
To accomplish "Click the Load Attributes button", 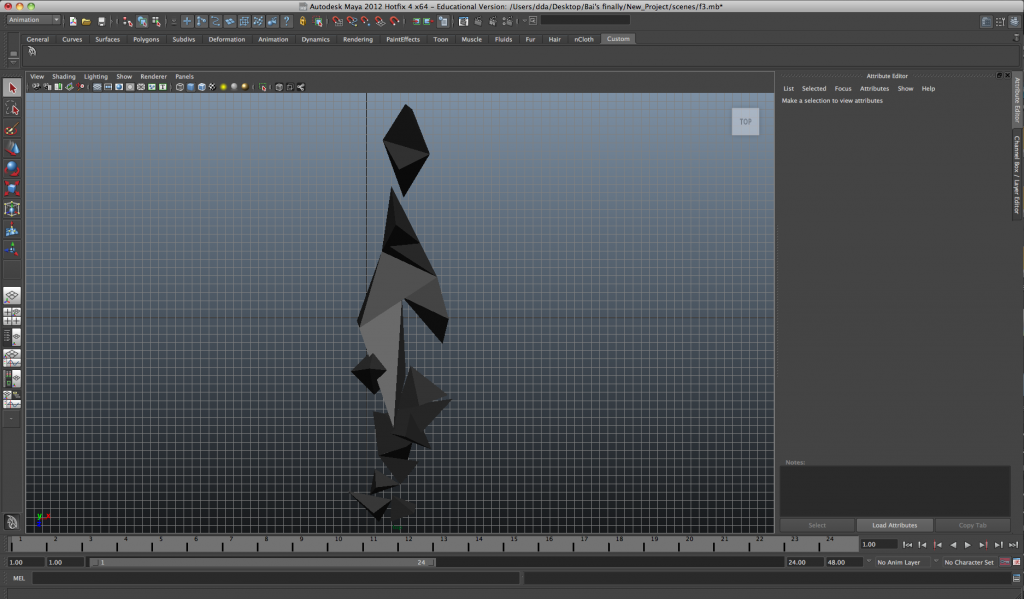I will point(895,525).
